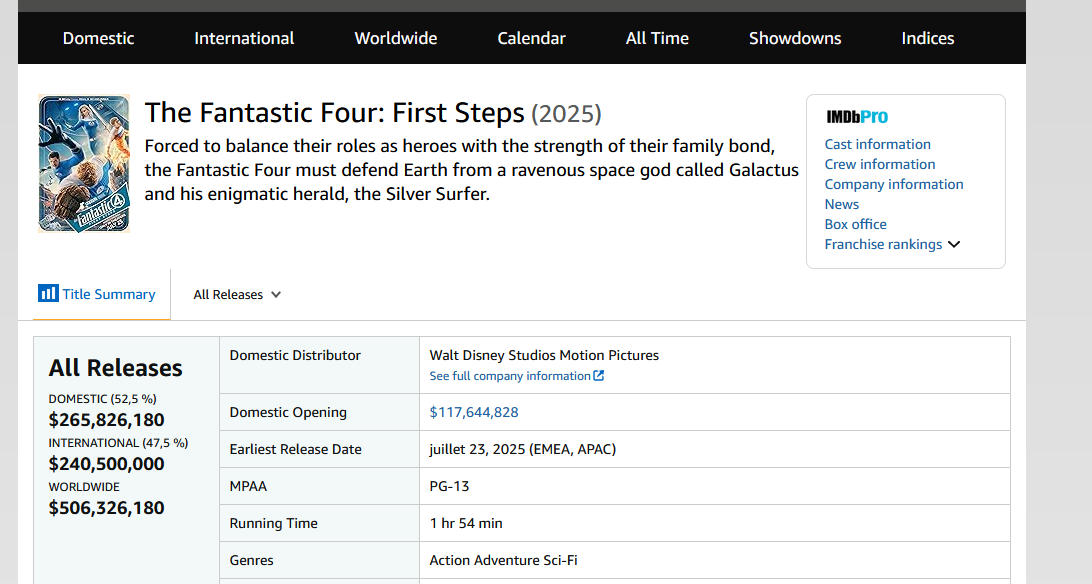Open the International menu
This screenshot has height=584, width=1092.
[244, 38]
